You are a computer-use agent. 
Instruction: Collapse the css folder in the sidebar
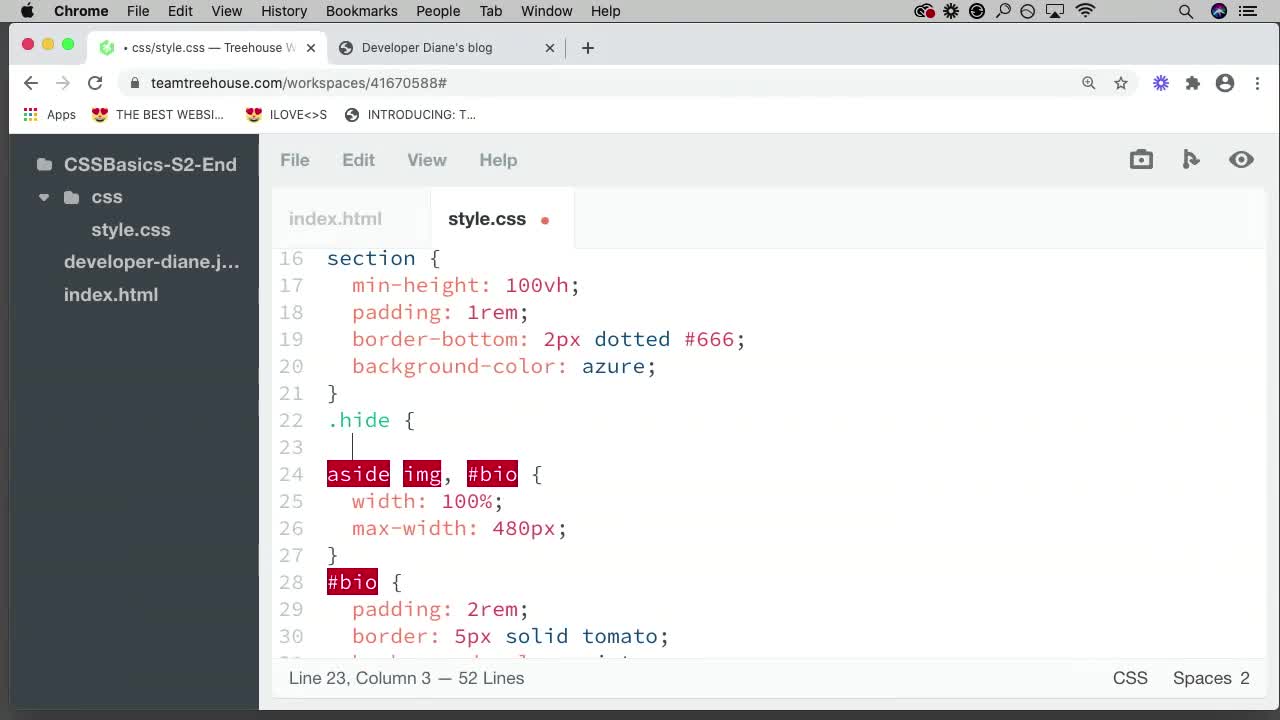click(44, 197)
